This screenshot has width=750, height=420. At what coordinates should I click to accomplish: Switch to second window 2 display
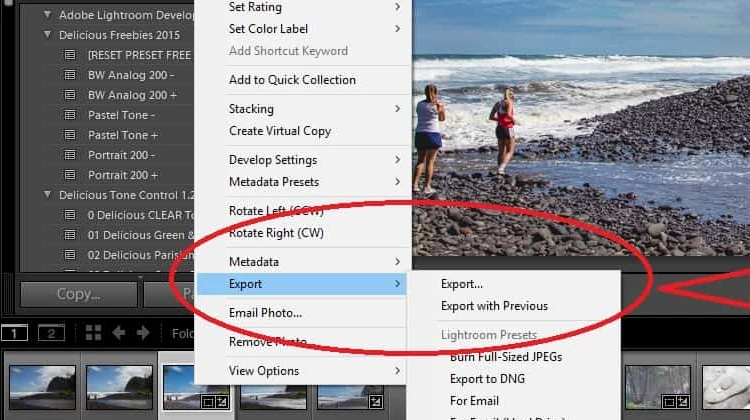(x=51, y=333)
